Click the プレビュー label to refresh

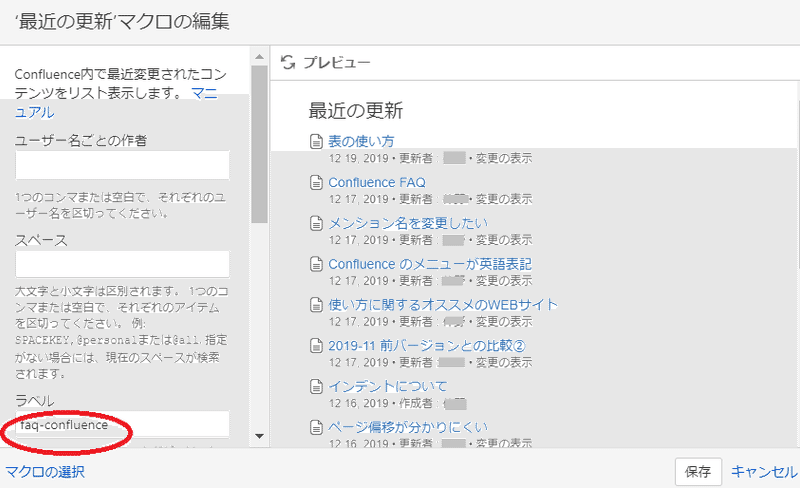(x=337, y=62)
